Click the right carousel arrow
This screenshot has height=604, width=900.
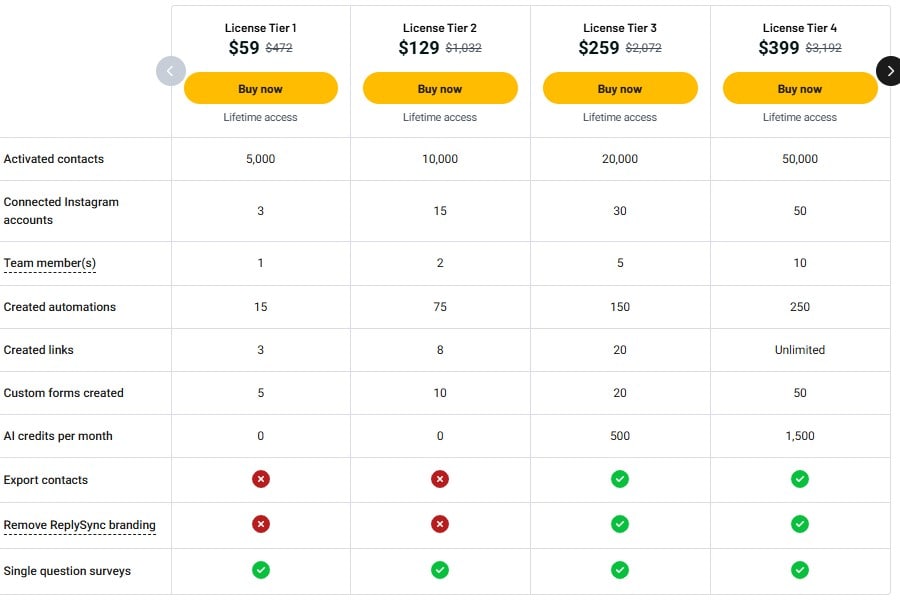click(x=889, y=71)
